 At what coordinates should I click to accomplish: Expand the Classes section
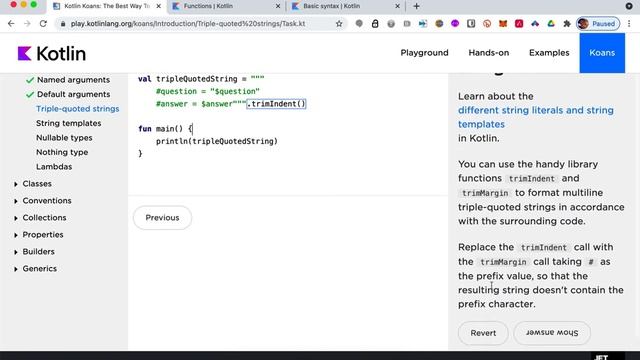pos(33,184)
